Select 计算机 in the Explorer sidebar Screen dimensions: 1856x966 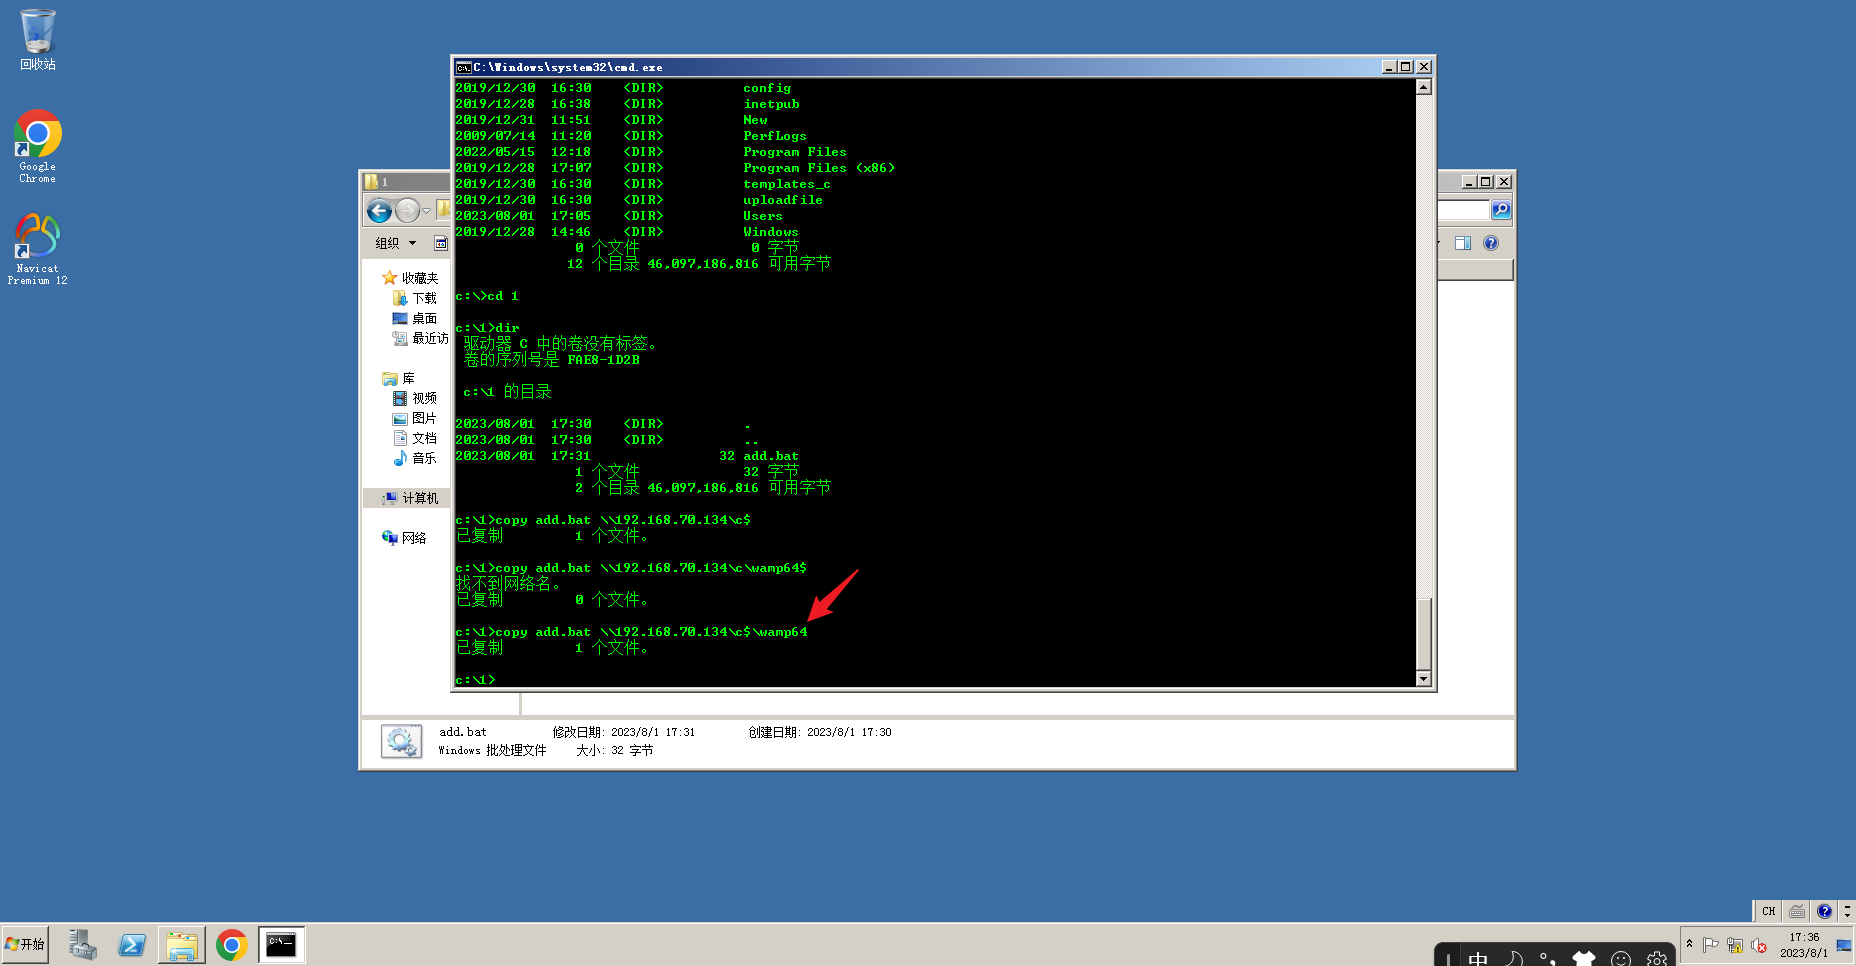418,497
